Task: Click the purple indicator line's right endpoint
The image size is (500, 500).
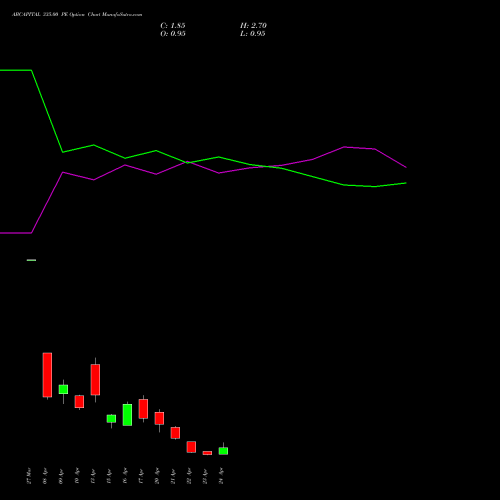Action: click(x=406, y=167)
